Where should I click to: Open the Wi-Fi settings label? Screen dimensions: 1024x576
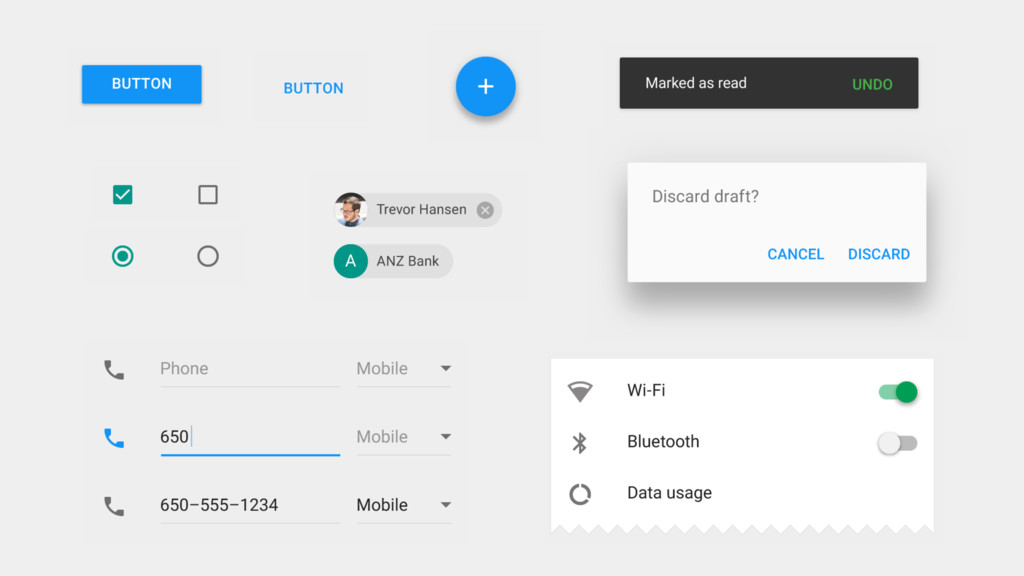click(x=646, y=391)
